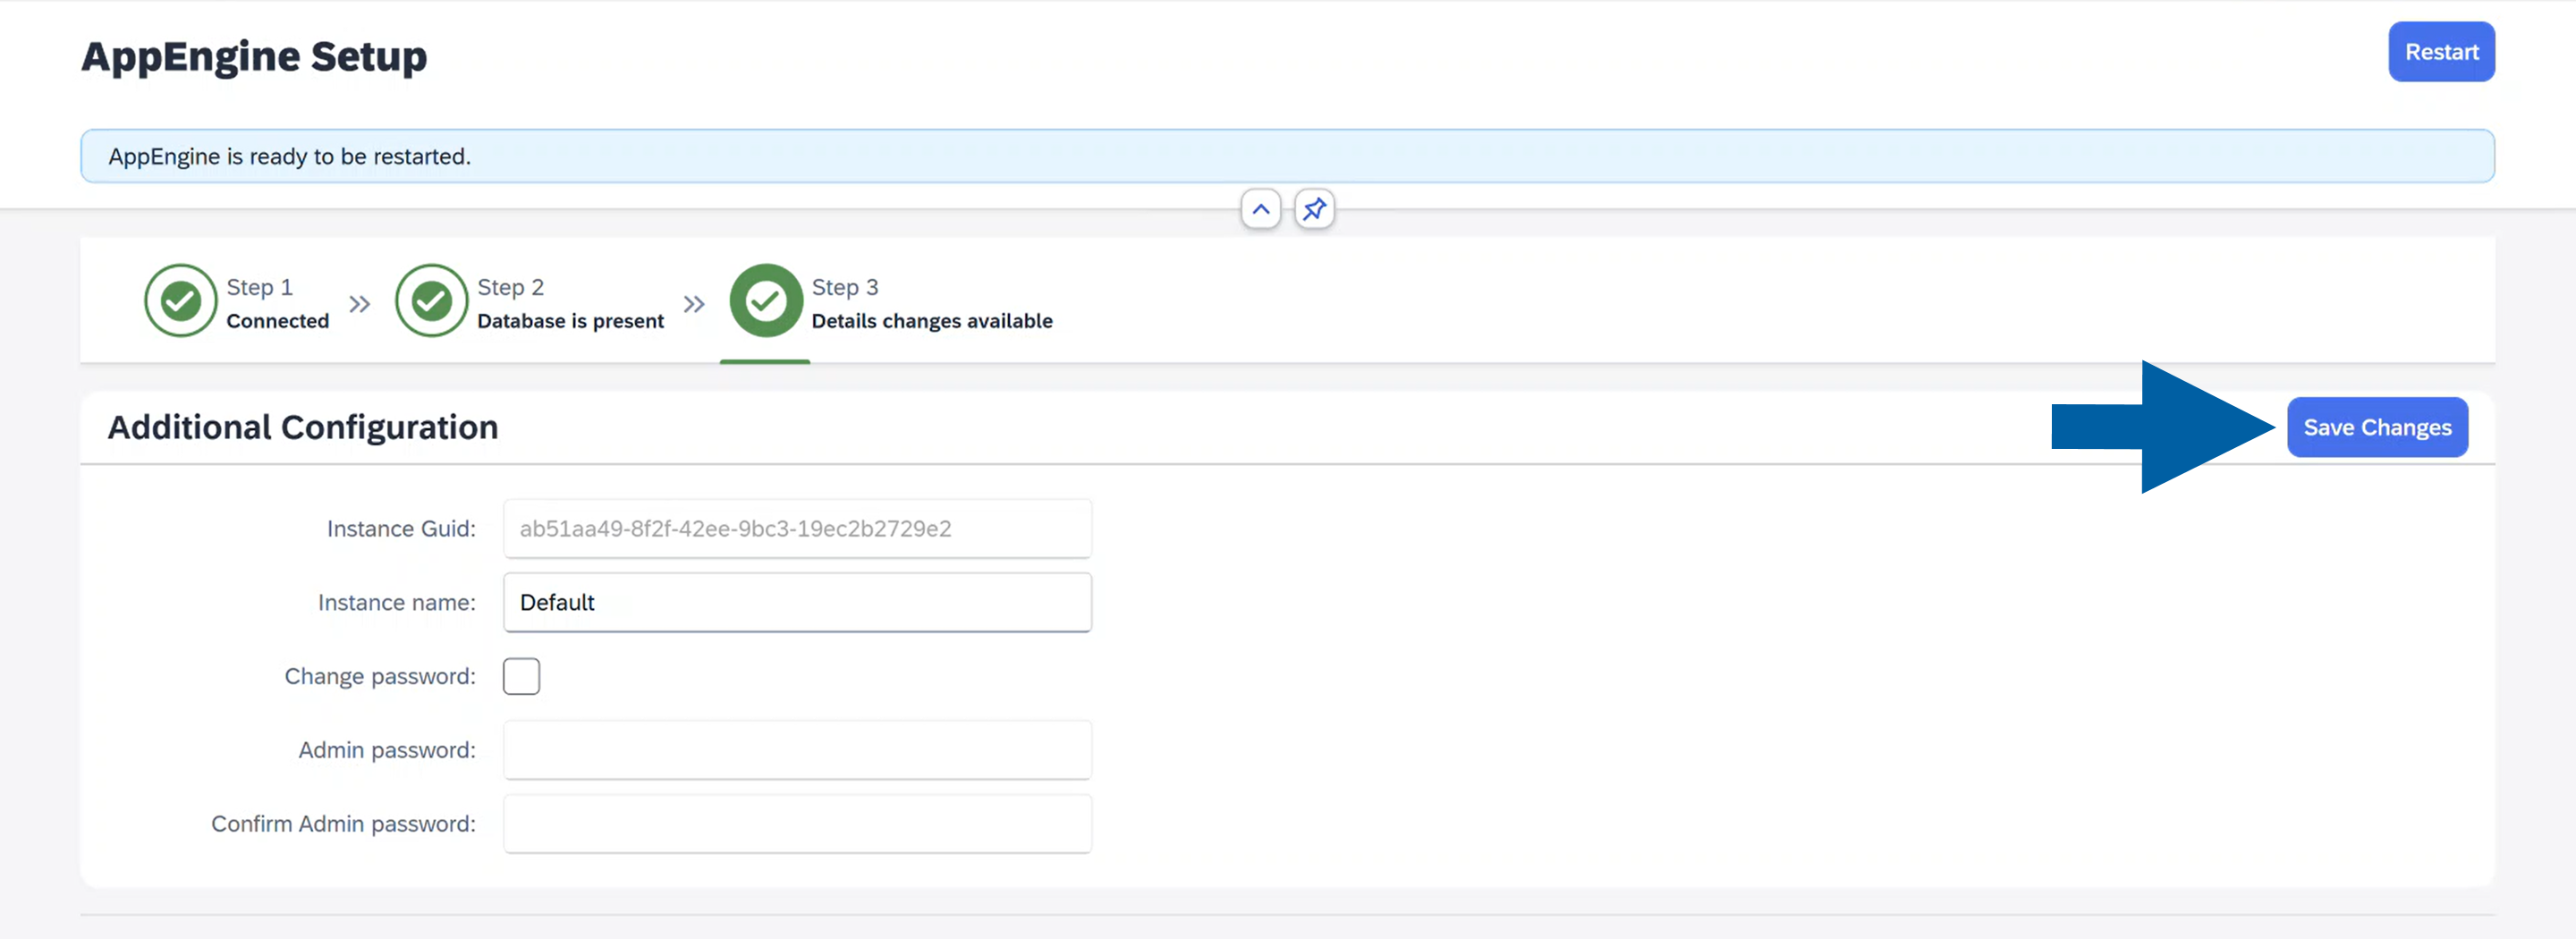2576x939 pixels.
Task: Click the Step 1 green checkmark icon
Action: pyautogui.click(x=180, y=301)
